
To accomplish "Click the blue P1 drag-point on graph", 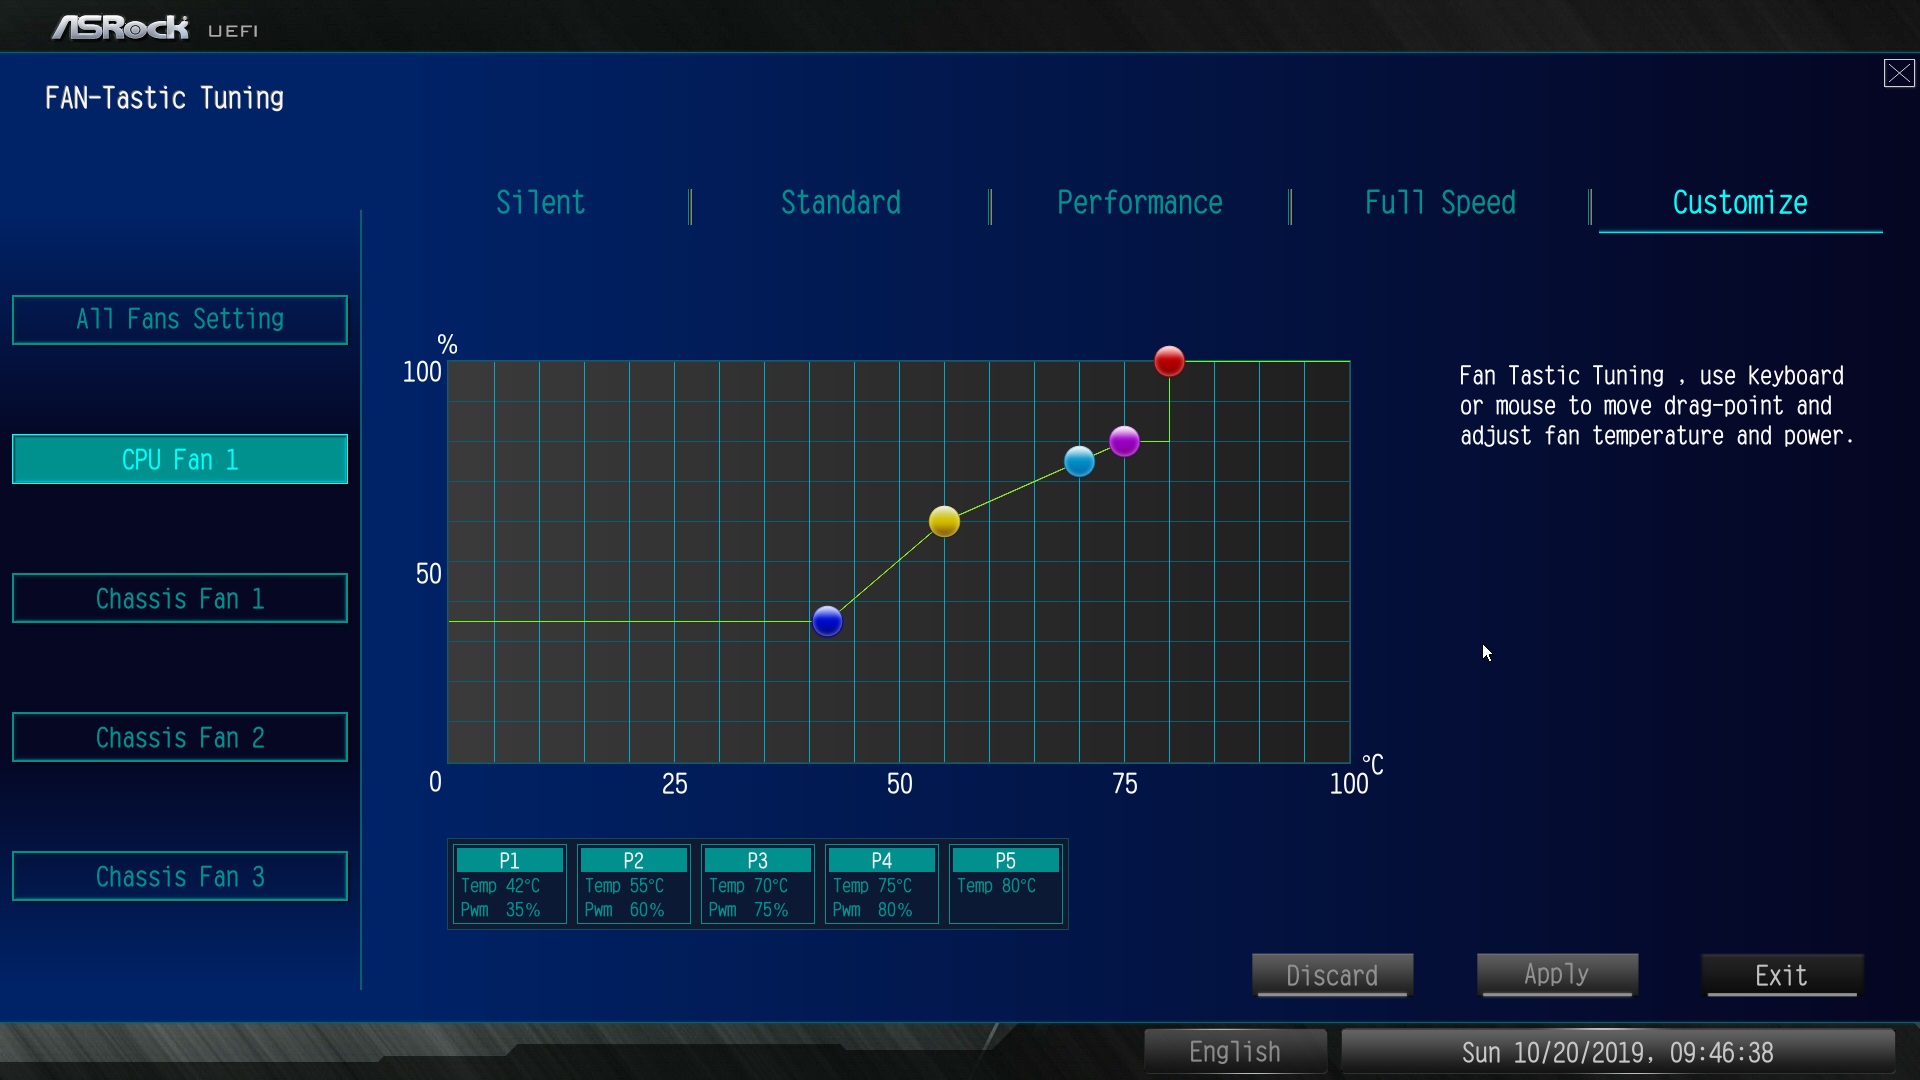I will [827, 621].
